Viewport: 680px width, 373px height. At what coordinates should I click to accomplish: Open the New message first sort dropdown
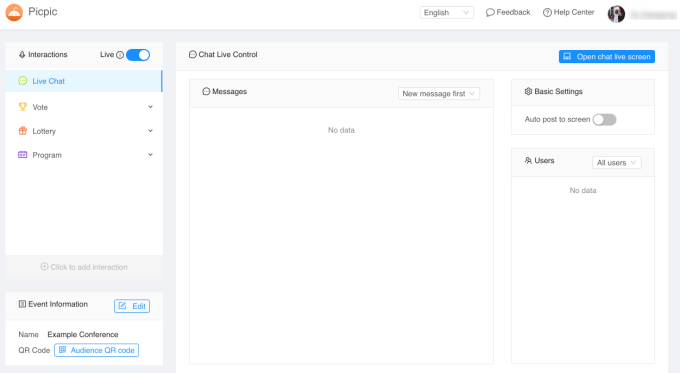coord(439,94)
